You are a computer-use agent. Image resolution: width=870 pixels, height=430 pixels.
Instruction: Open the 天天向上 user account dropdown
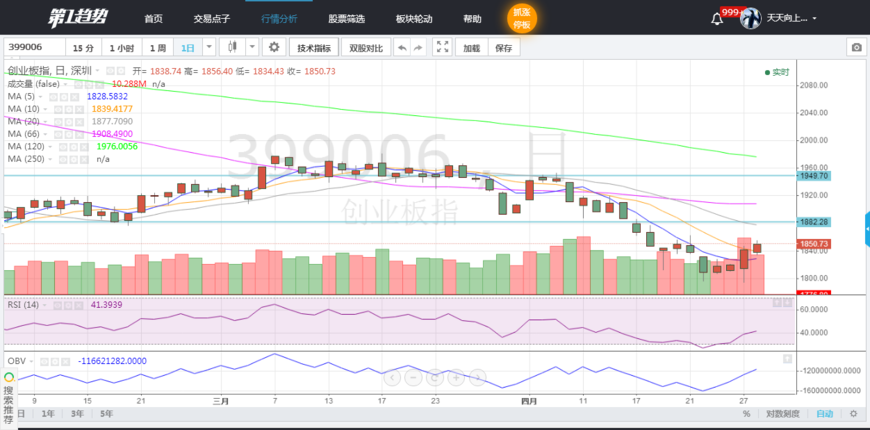click(791, 18)
